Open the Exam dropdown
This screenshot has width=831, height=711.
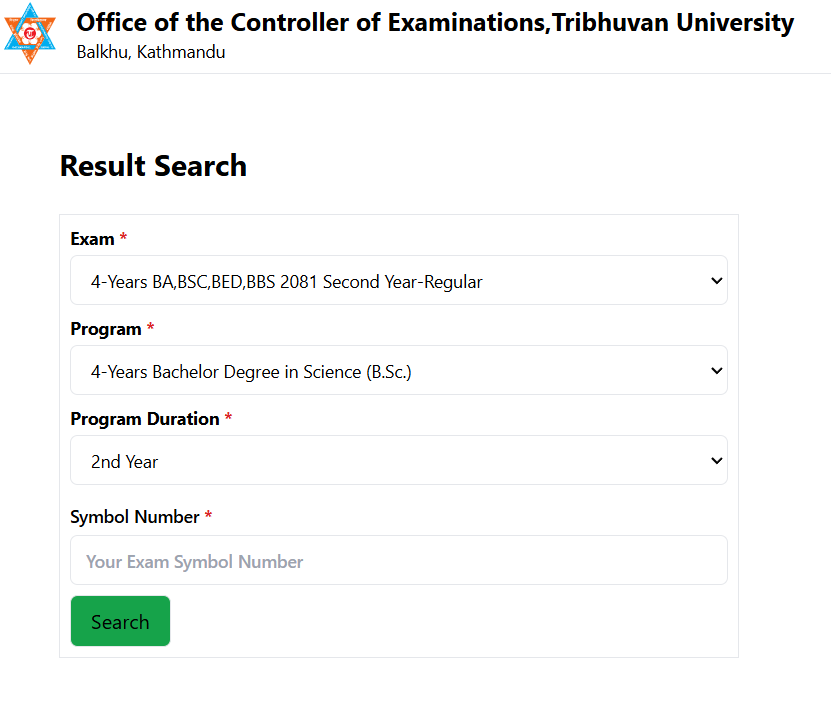[x=399, y=280]
